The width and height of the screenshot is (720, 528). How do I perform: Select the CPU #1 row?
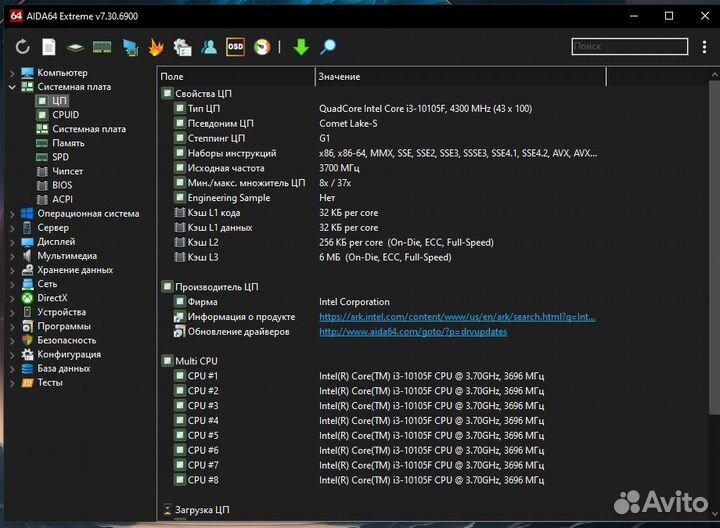[x=203, y=376]
